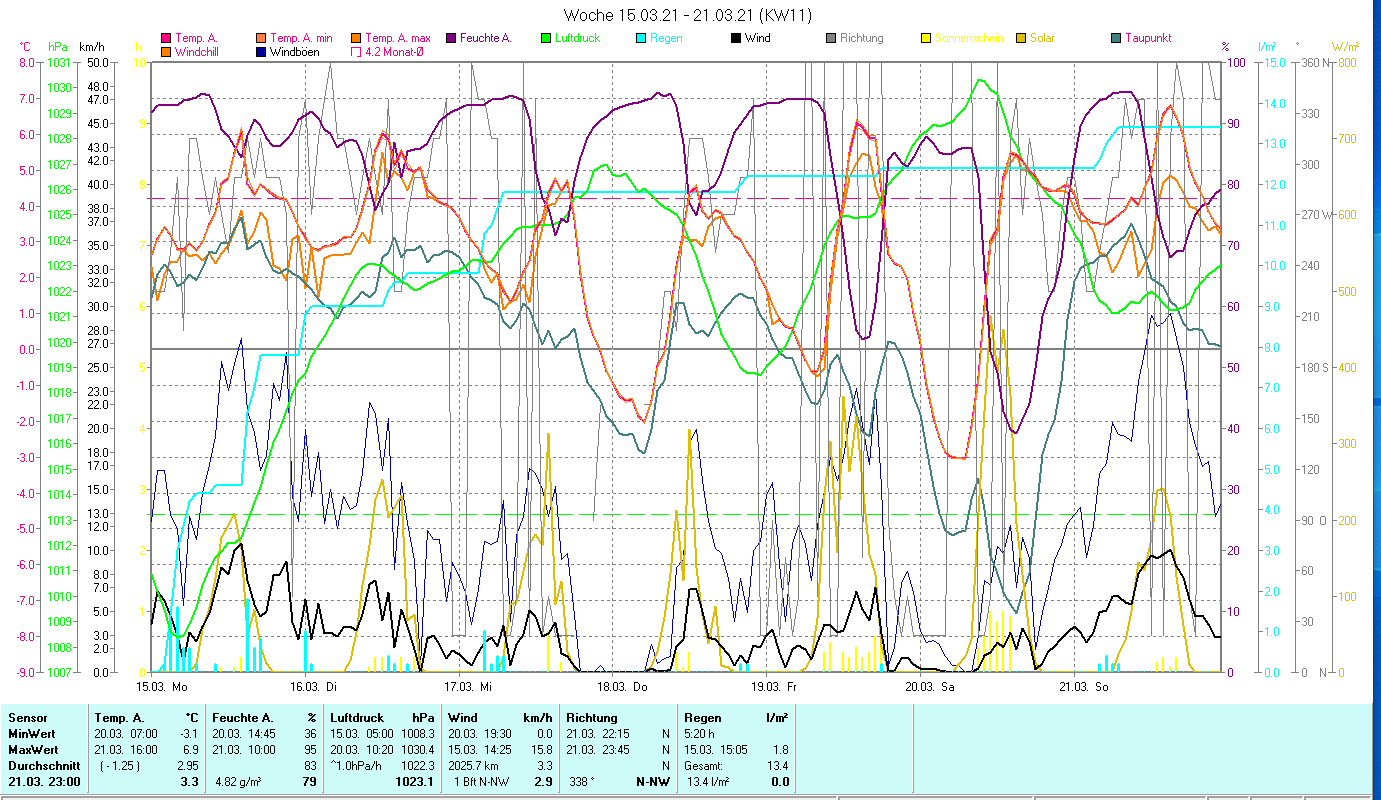Click the 21.03. 23:00 timestamp row label
The height and width of the screenshot is (800, 1381).
tap(44, 782)
